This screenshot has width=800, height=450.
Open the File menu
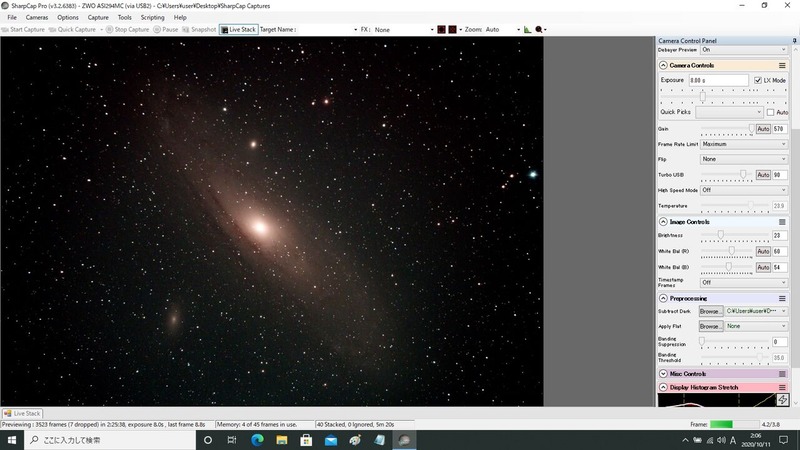(12, 17)
